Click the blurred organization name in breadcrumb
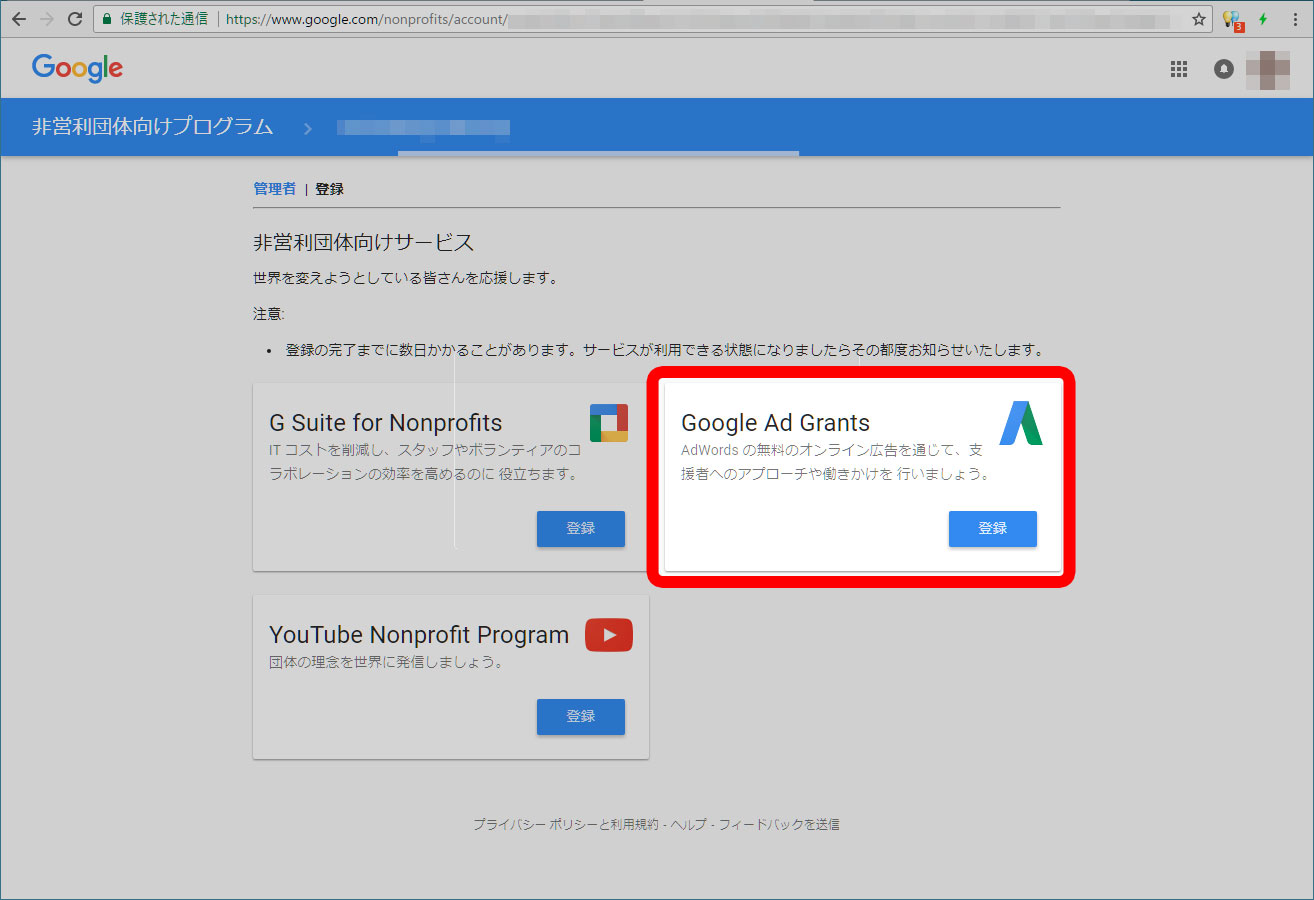Image resolution: width=1314 pixels, height=900 pixels. click(424, 128)
